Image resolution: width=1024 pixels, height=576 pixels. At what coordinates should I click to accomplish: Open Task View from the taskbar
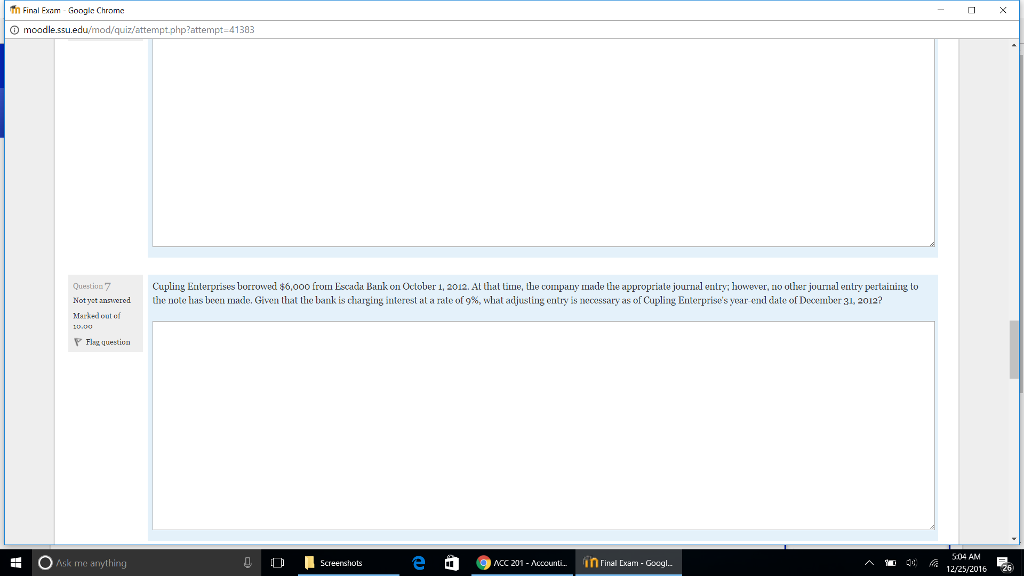coord(278,562)
